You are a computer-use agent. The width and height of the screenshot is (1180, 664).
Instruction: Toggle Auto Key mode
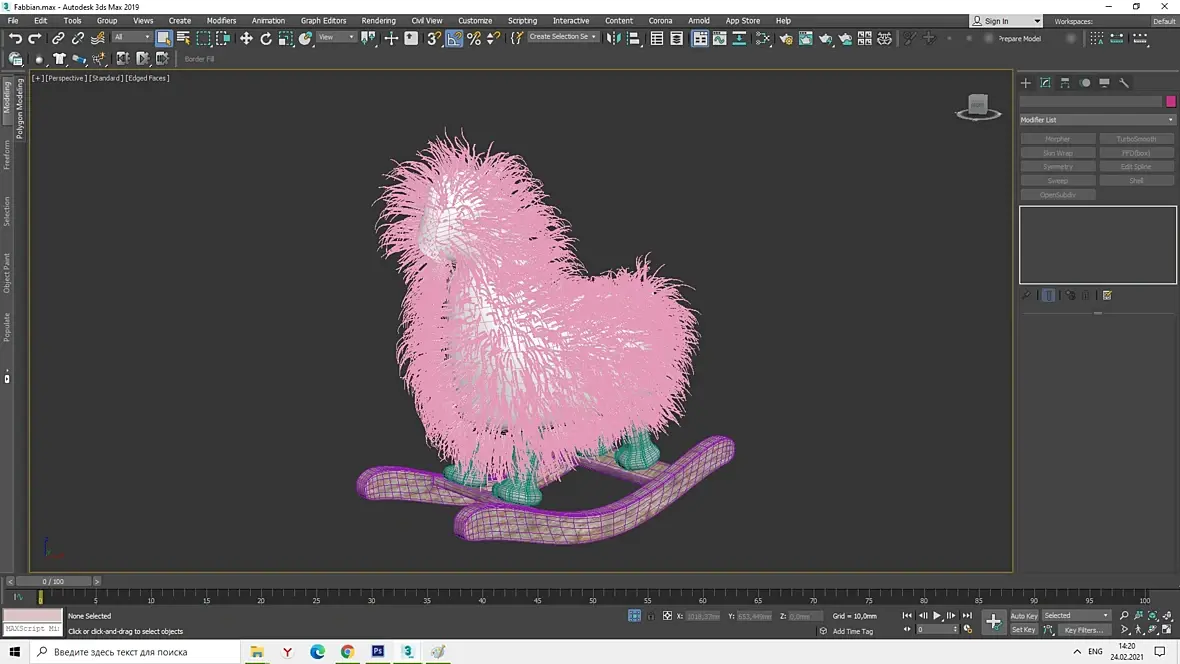tap(1024, 616)
